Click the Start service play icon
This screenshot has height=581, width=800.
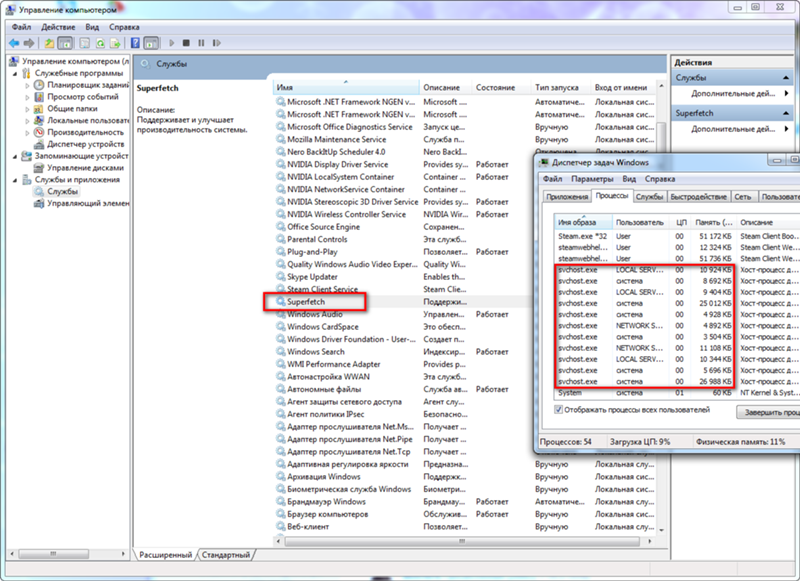[x=171, y=43]
